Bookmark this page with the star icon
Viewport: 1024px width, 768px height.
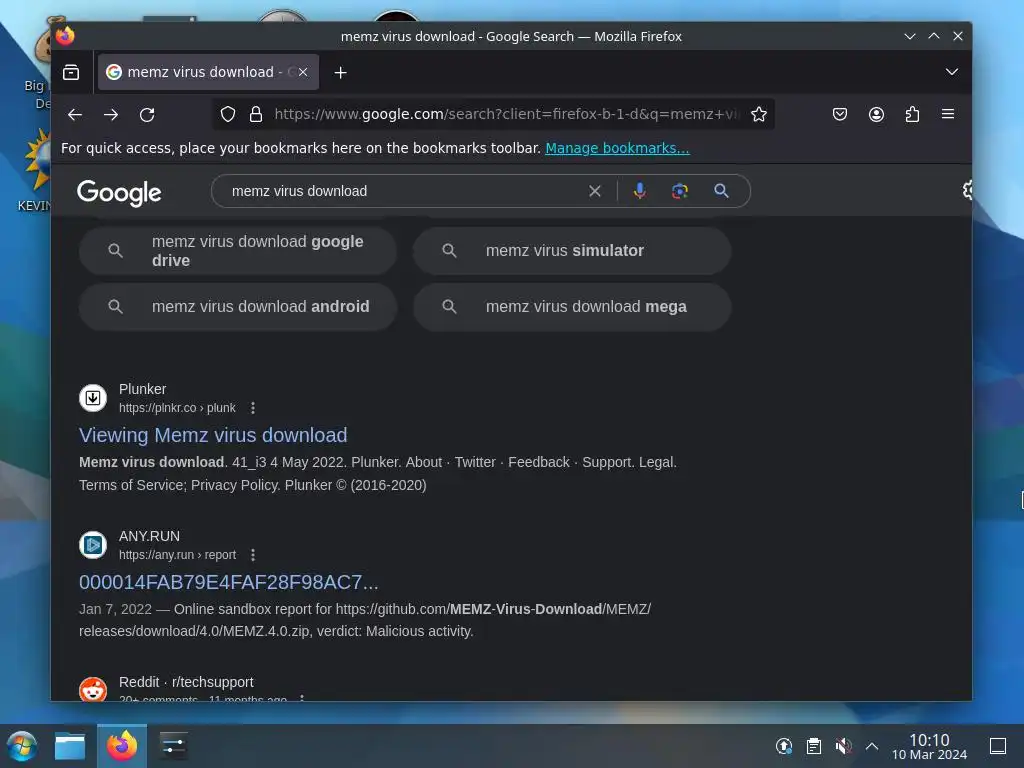pos(758,114)
